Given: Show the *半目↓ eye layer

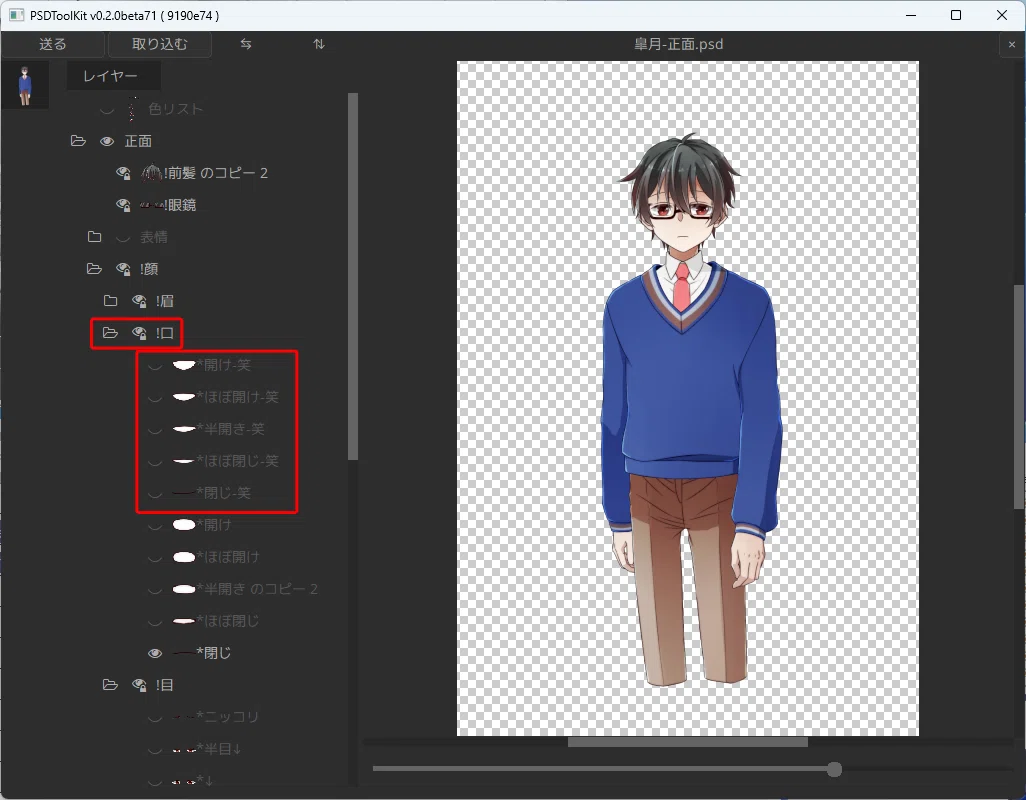Looking at the screenshot, I should point(154,750).
